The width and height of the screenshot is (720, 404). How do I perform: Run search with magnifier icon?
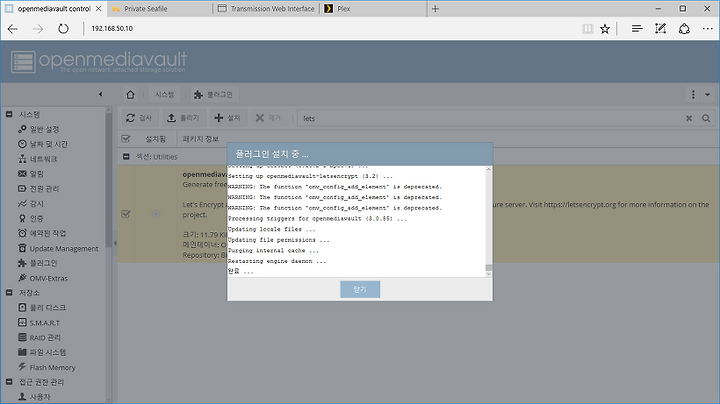coord(706,118)
